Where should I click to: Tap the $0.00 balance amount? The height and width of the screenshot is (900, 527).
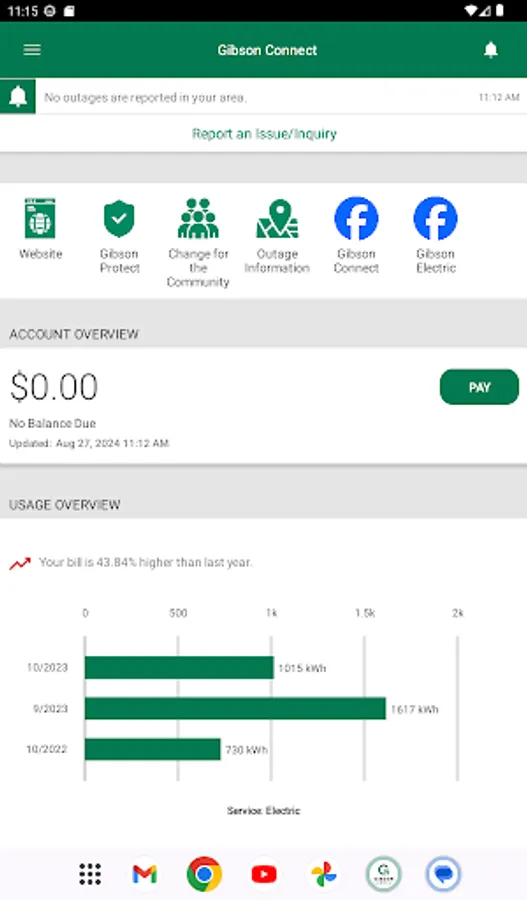(x=54, y=387)
